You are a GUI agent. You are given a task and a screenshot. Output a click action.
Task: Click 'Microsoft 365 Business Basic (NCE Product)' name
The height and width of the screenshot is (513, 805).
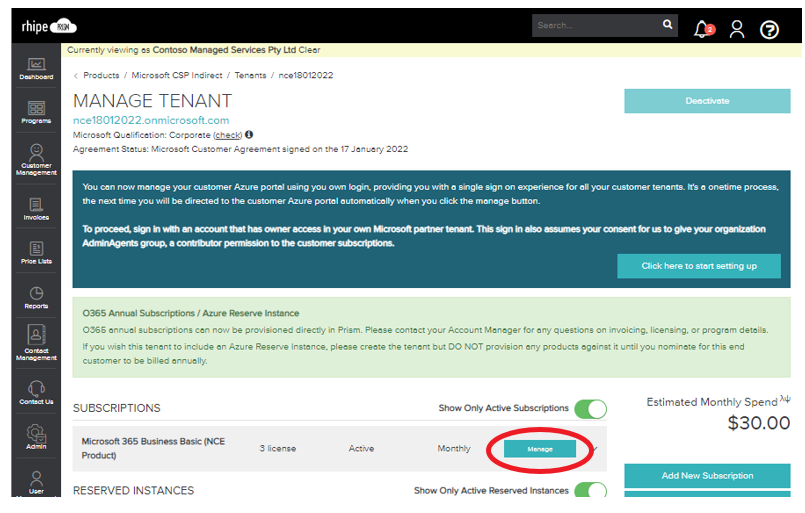click(153, 448)
